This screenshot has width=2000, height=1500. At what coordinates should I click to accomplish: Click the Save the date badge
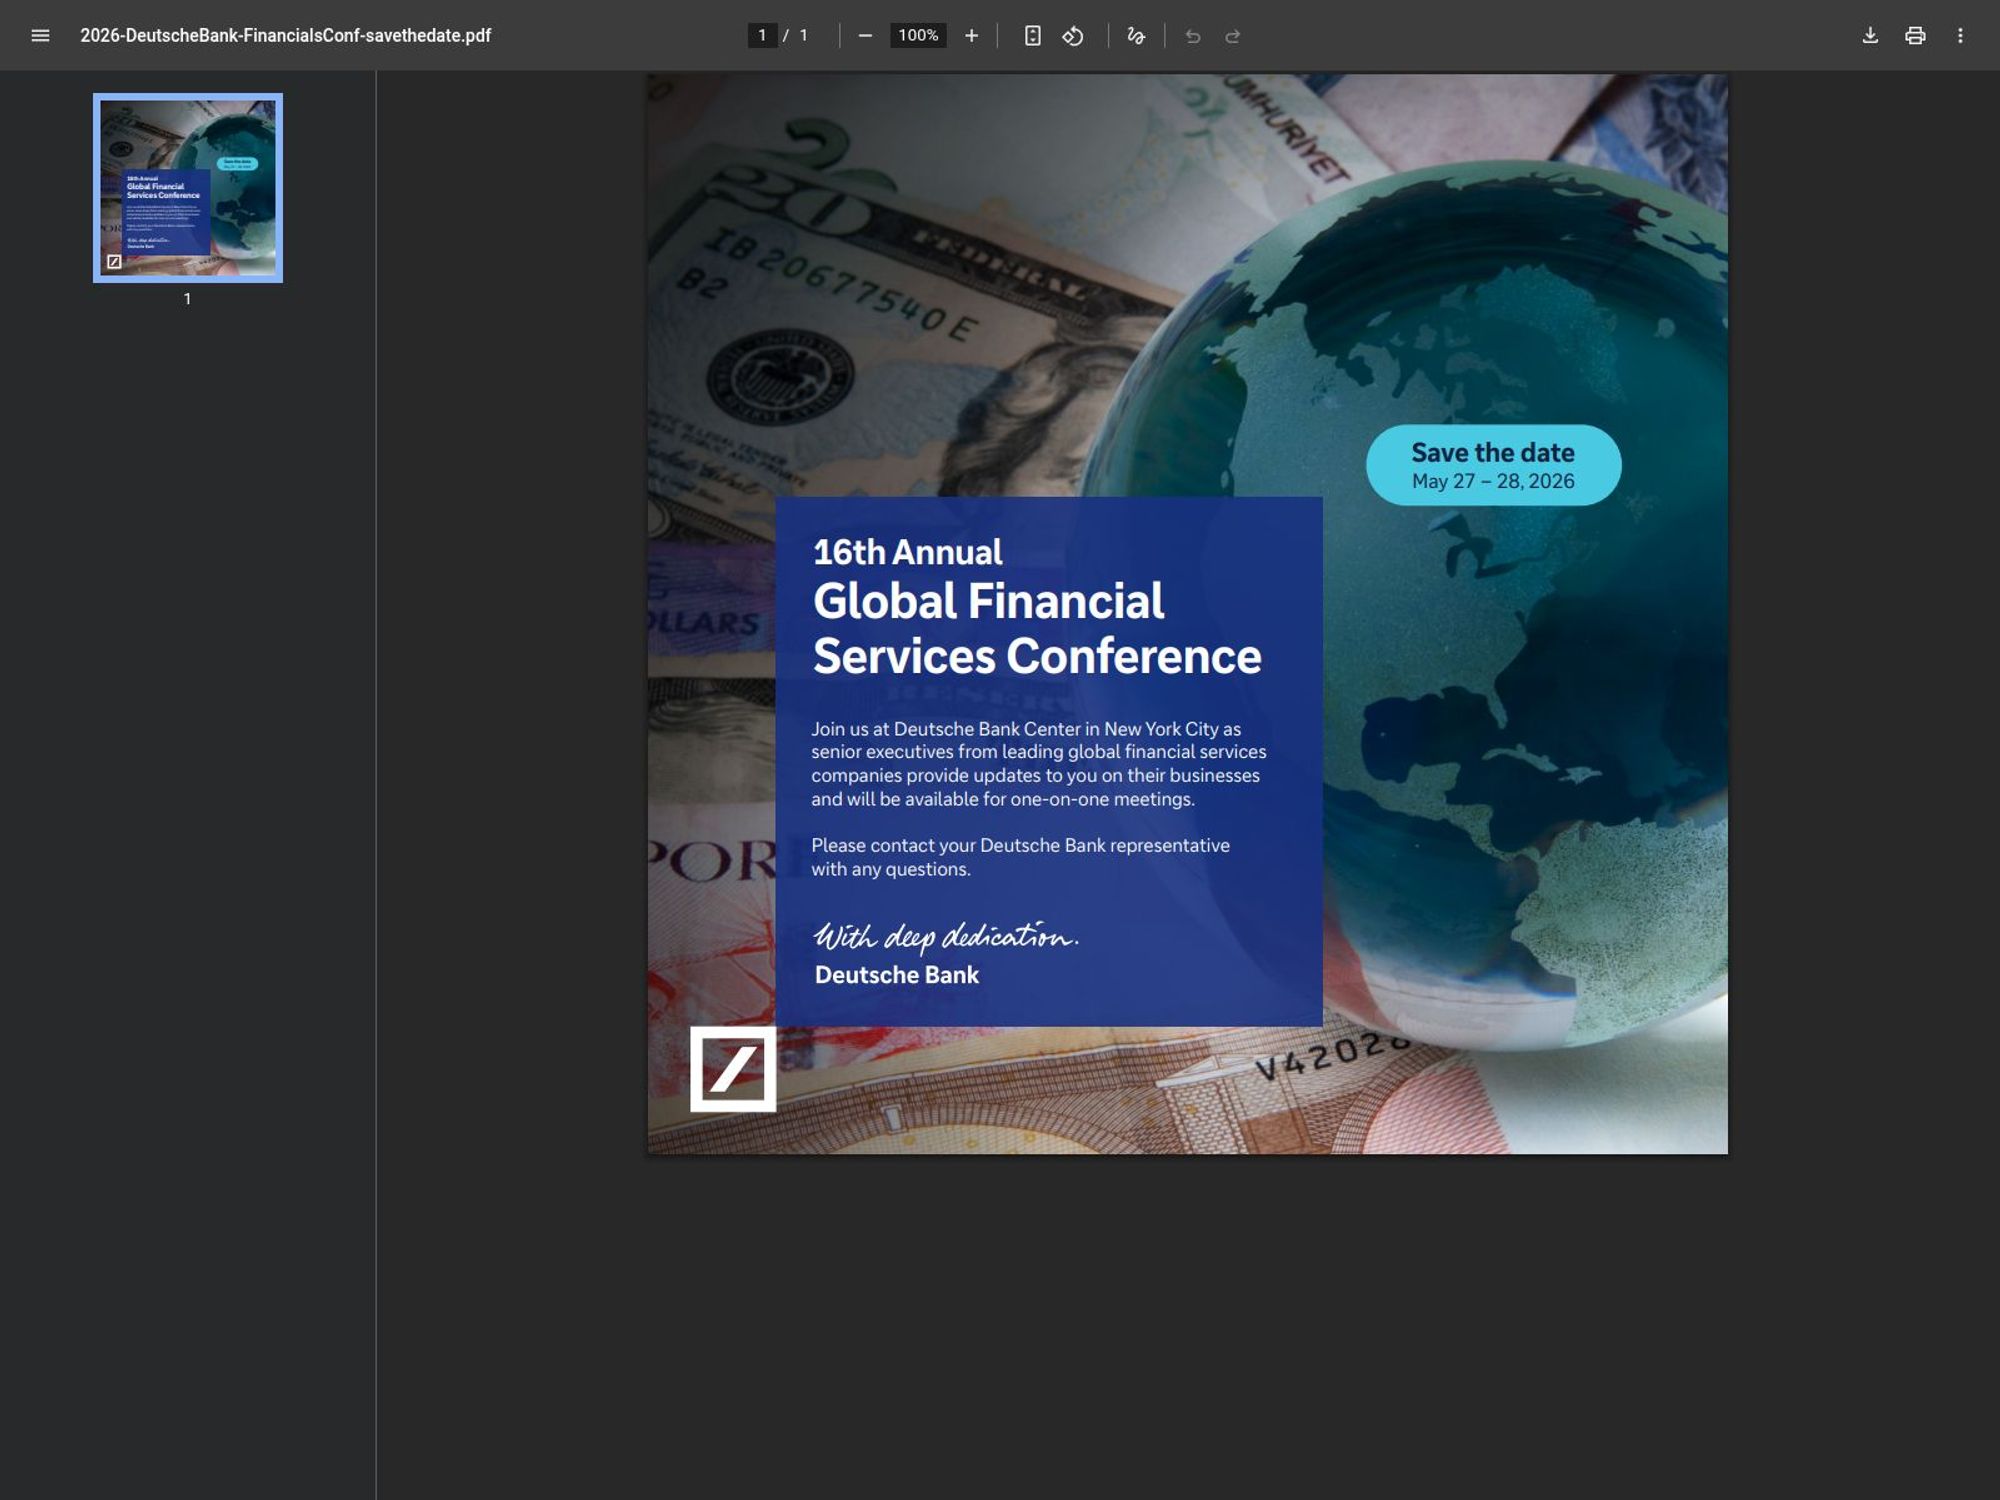tap(1492, 464)
